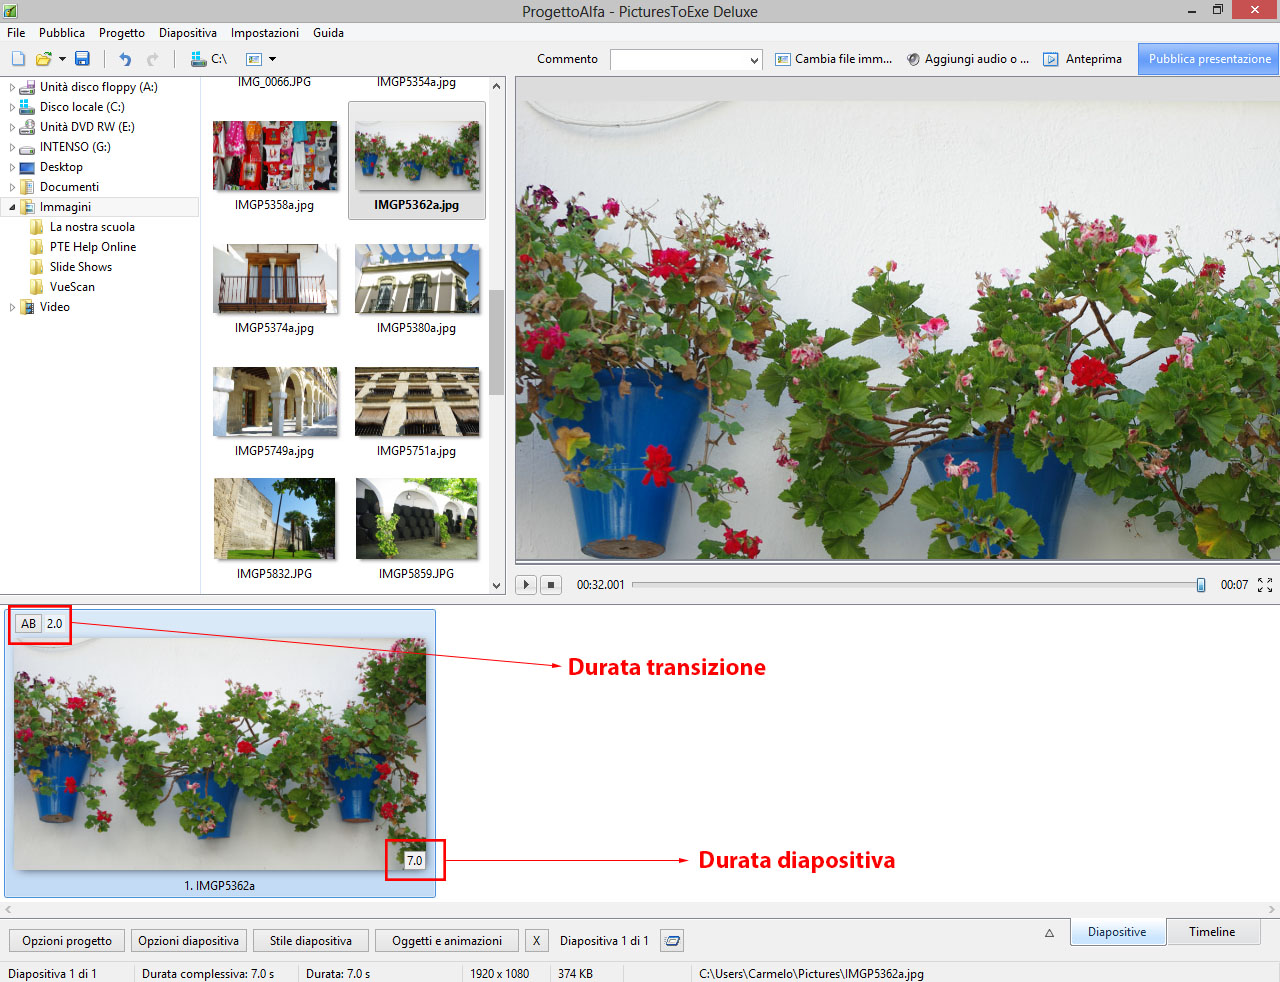Screen dimensions: 1280x982
Task: Open the Diapositiva menu
Action: coord(187,33)
